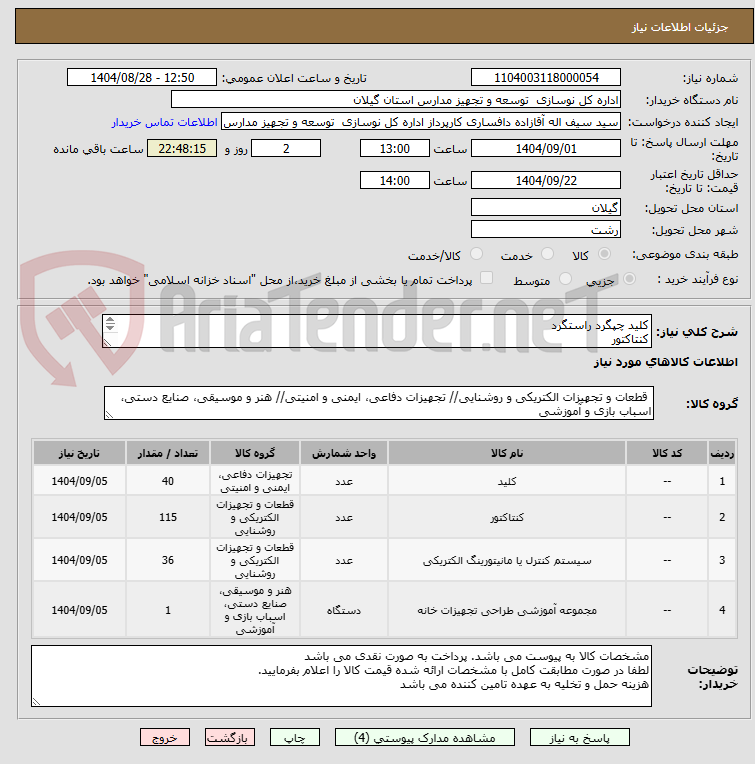Click the شرح کلی نیاز text area
The height and width of the screenshot is (764, 755).
click(x=377, y=331)
